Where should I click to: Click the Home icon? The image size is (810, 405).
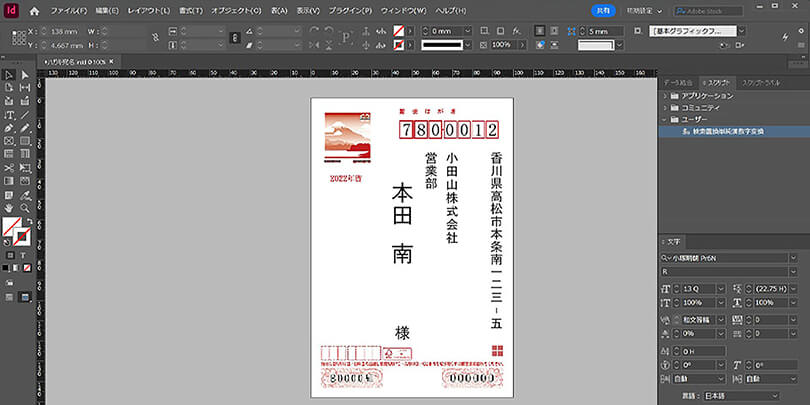click(x=34, y=10)
